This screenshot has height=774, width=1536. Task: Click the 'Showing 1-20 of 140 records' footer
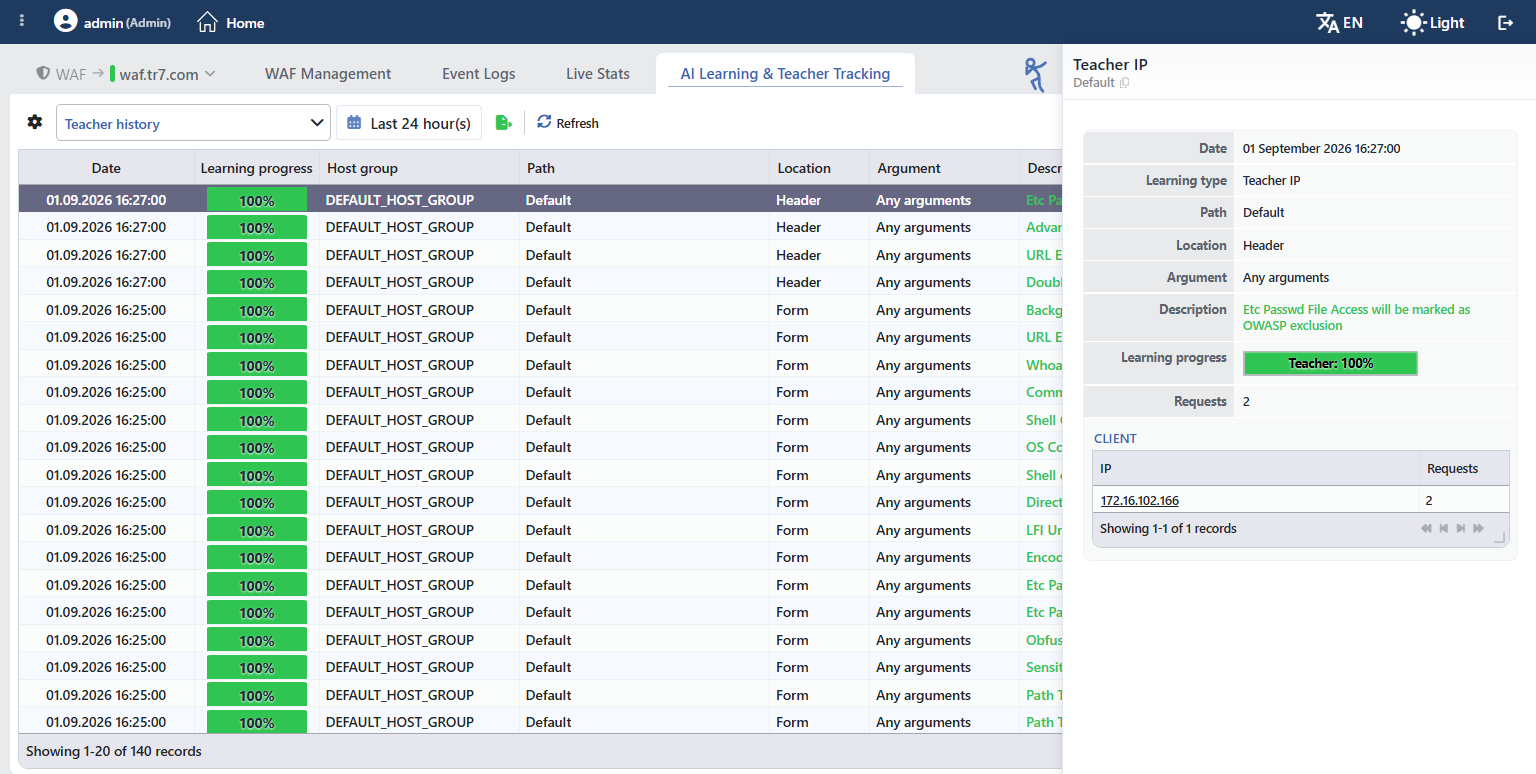point(114,750)
